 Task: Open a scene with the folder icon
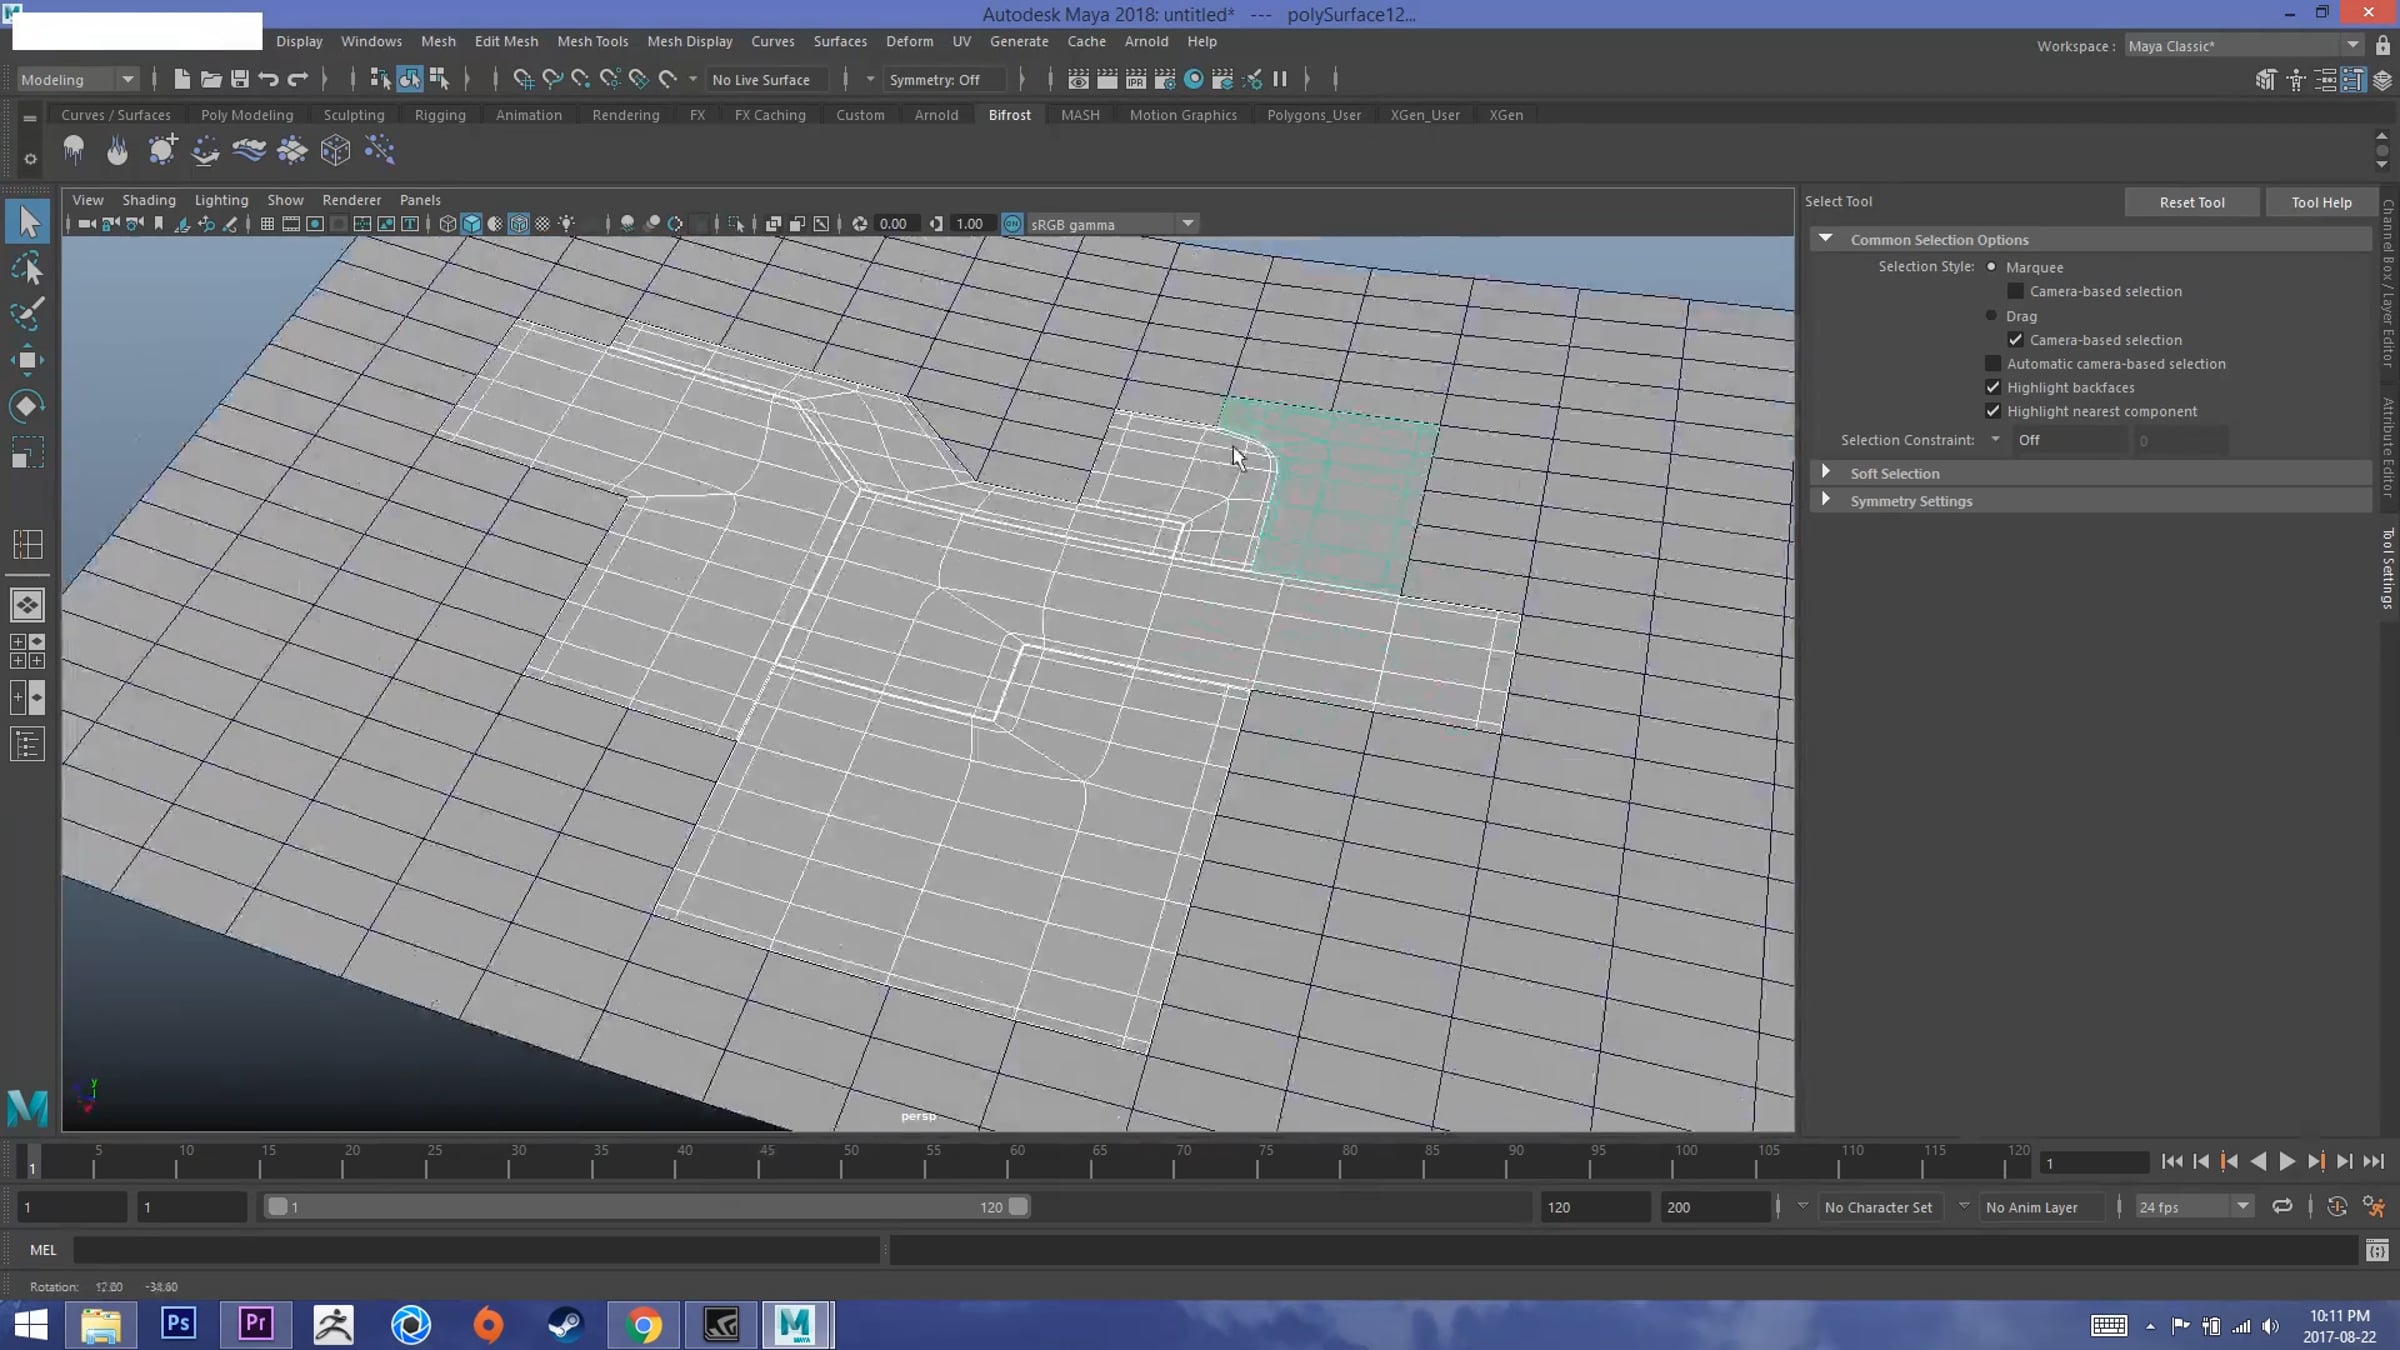click(x=210, y=79)
